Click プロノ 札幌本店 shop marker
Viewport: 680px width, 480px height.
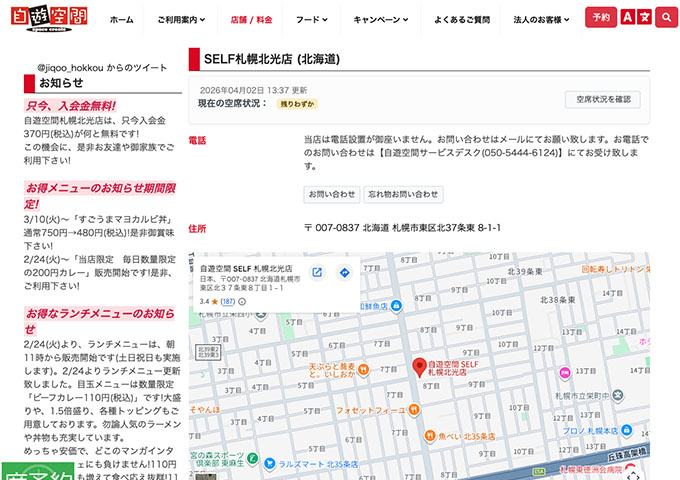[626, 430]
